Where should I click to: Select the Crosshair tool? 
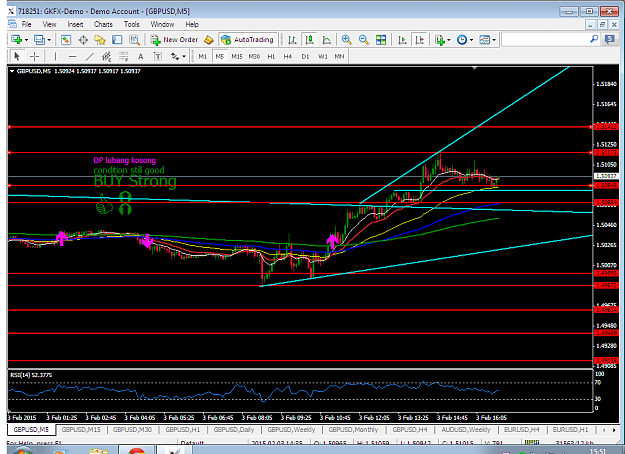(34, 57)
